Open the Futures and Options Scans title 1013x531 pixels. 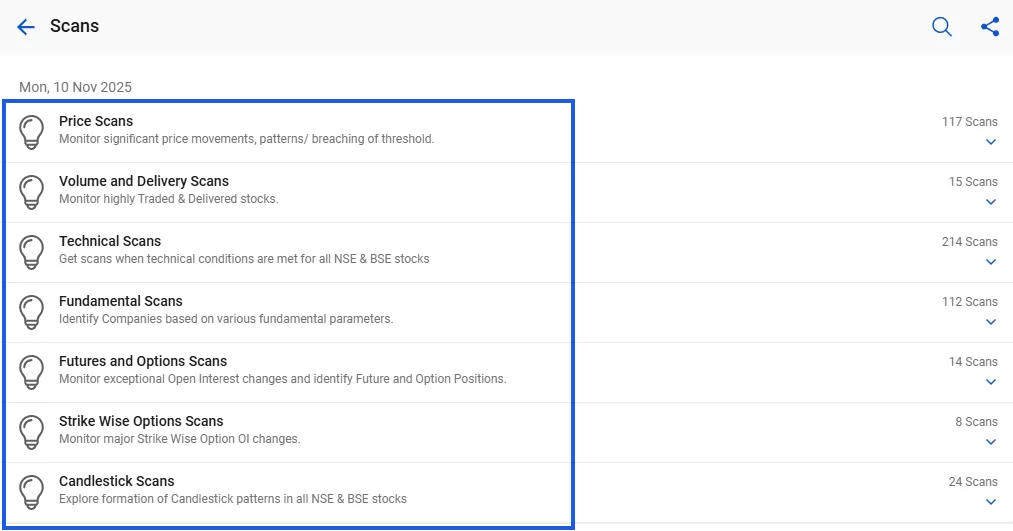pyautogui.click(x=143, y=361)
